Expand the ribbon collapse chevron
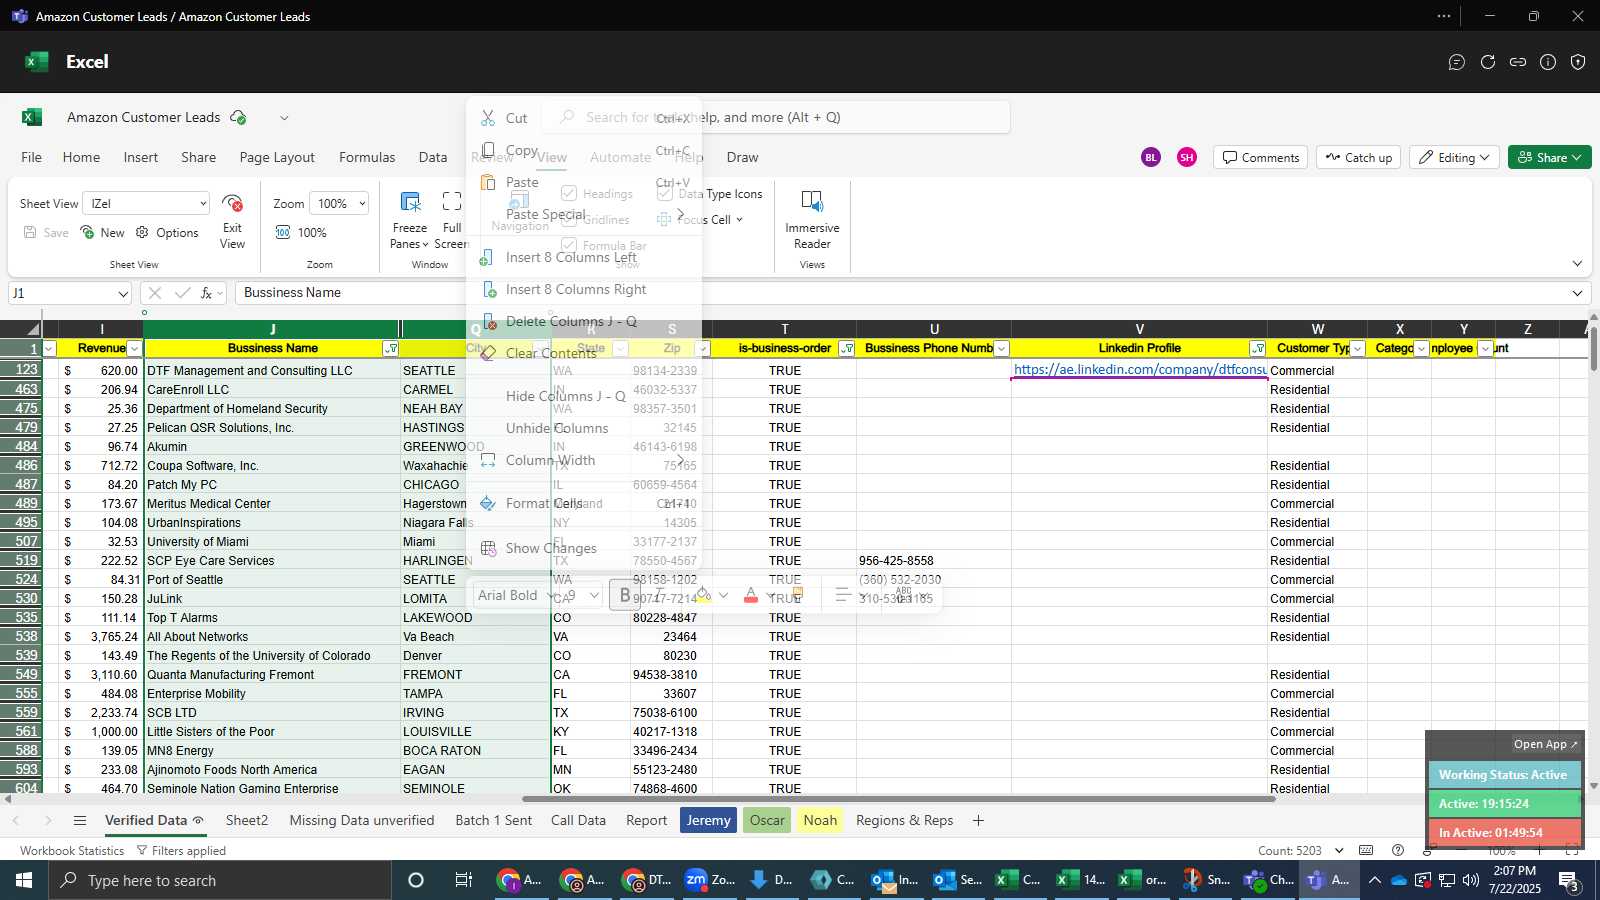Viewport: 1600px width, 900px height. tap(1577, 264)
